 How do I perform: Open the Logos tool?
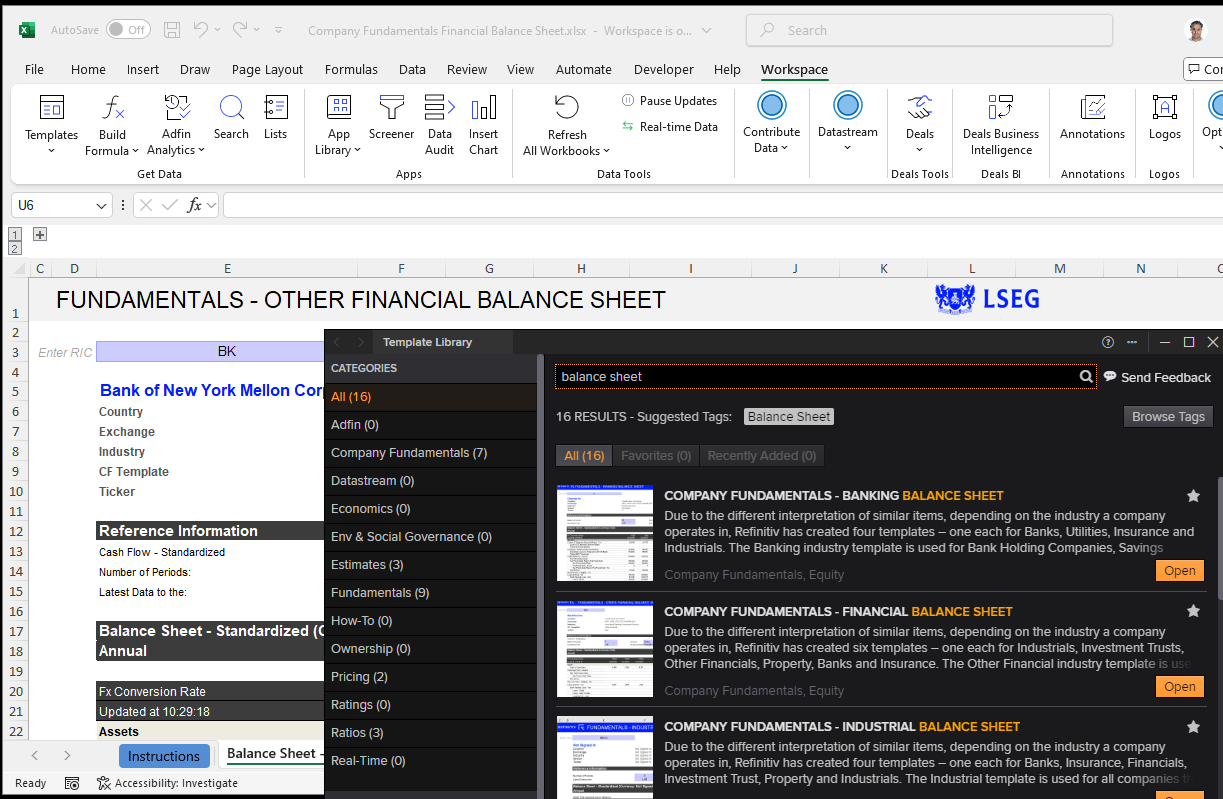click(1164, 117)
